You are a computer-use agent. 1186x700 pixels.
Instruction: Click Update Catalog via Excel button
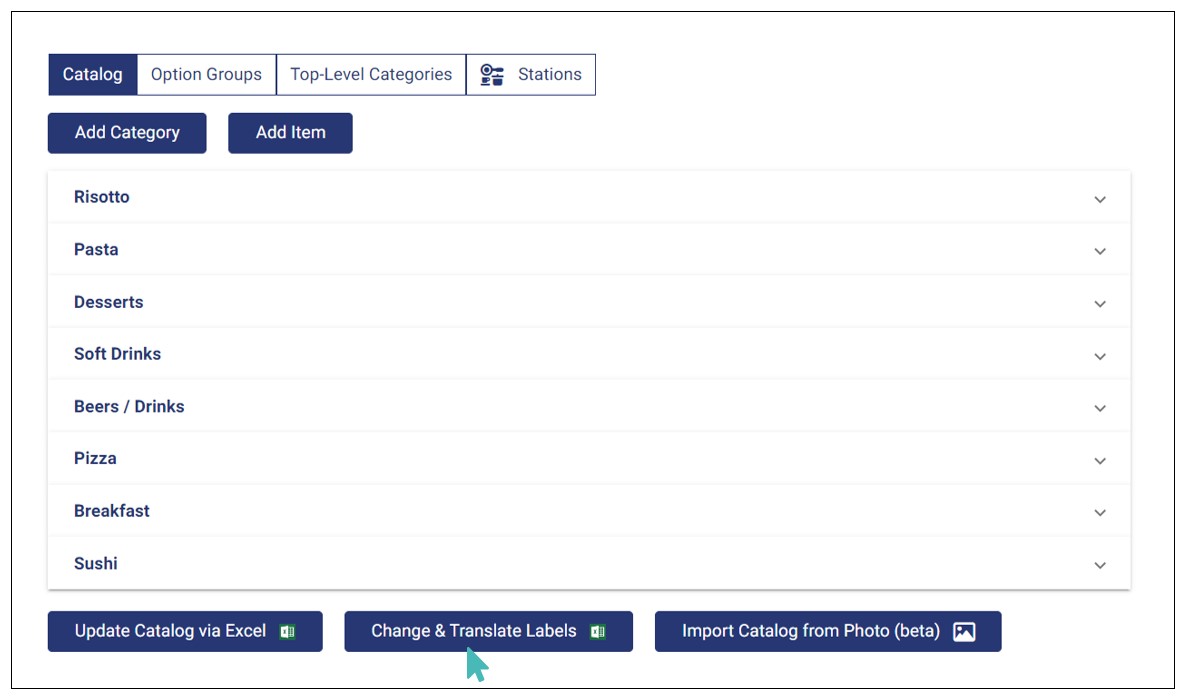[x=185, y=631]
